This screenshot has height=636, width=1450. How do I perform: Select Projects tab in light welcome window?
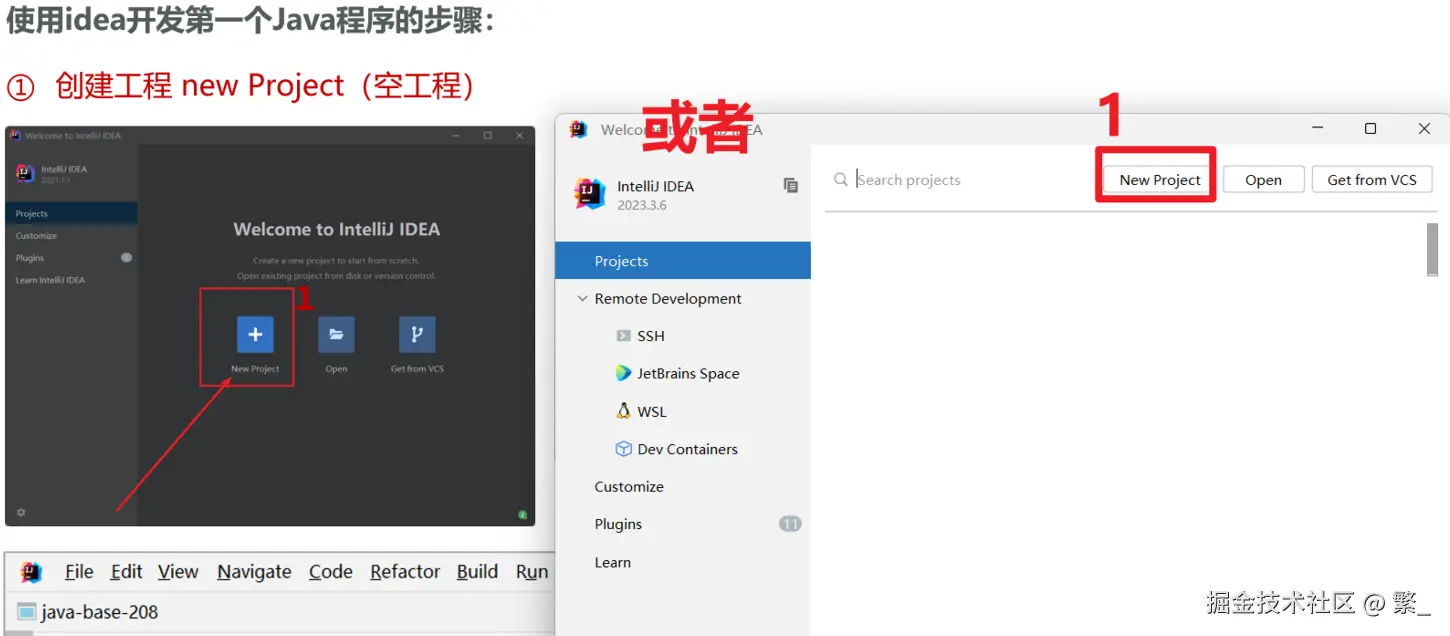coord(683,261)
